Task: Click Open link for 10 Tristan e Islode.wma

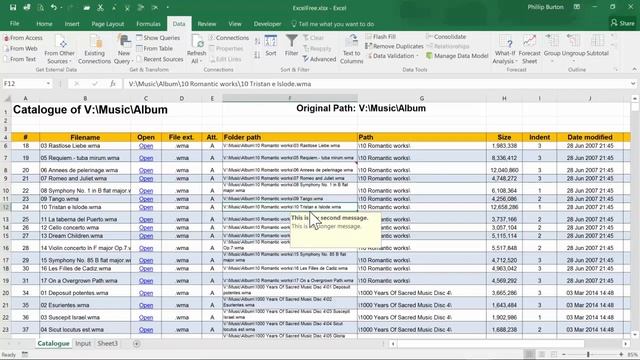Action: point(146,207)
